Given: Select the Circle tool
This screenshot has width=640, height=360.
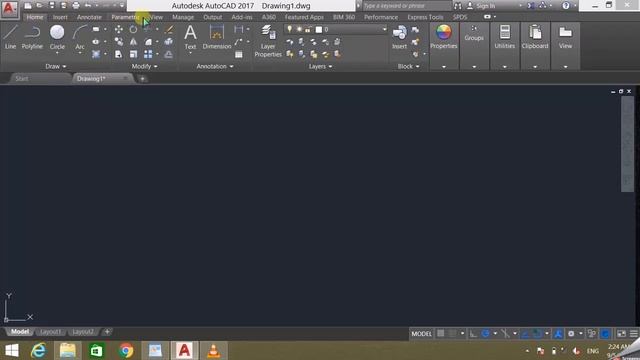Looking at the screenshot, I should tap(57, 37).
